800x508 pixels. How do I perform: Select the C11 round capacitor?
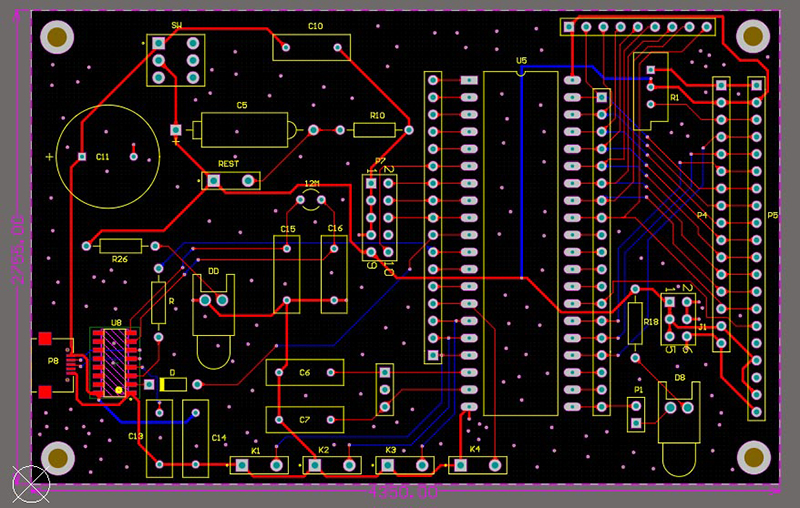(106, 156)
